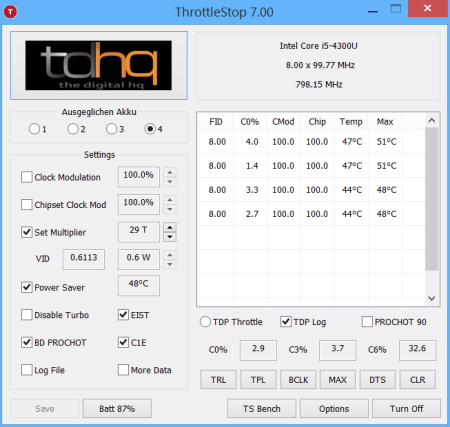
Task: Click the Chip column header
Action: point(317,122)
